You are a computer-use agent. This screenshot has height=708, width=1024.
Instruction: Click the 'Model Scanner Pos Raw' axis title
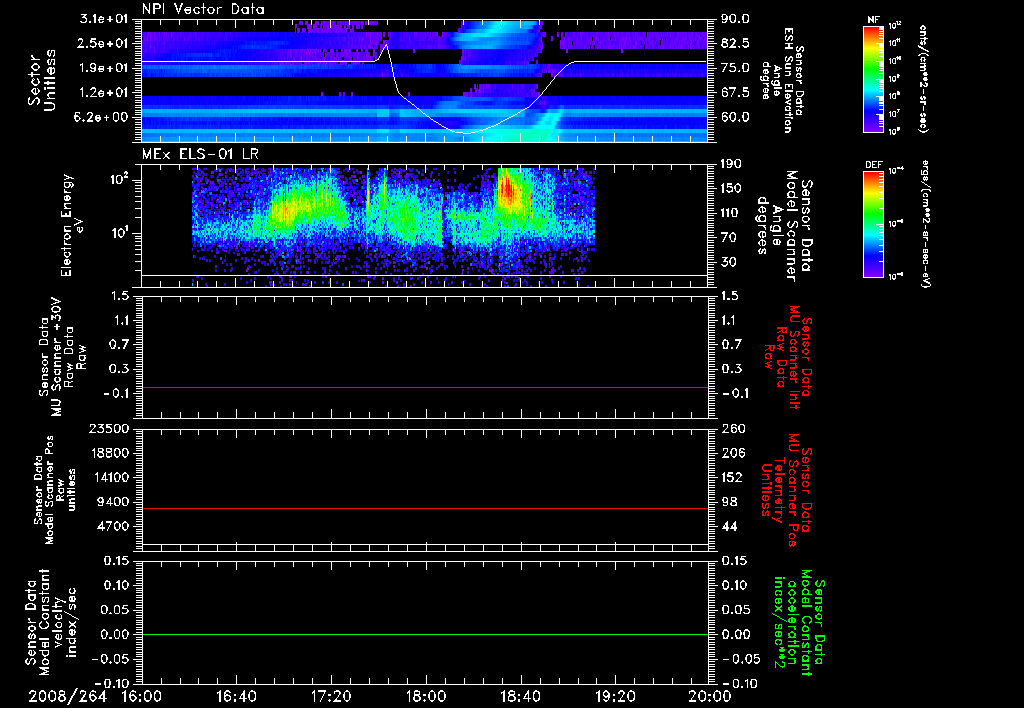55,490
